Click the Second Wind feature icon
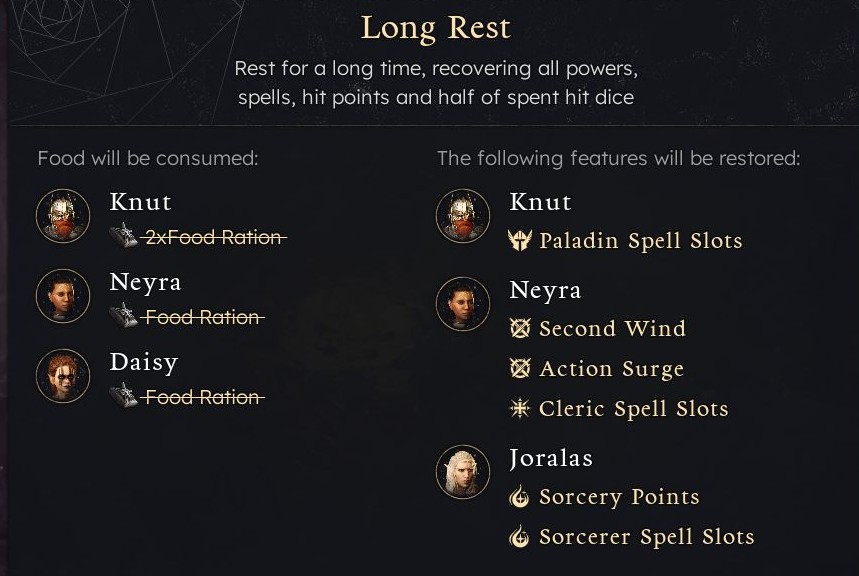This screenshot has height=576, width=859. click(519, 329)
